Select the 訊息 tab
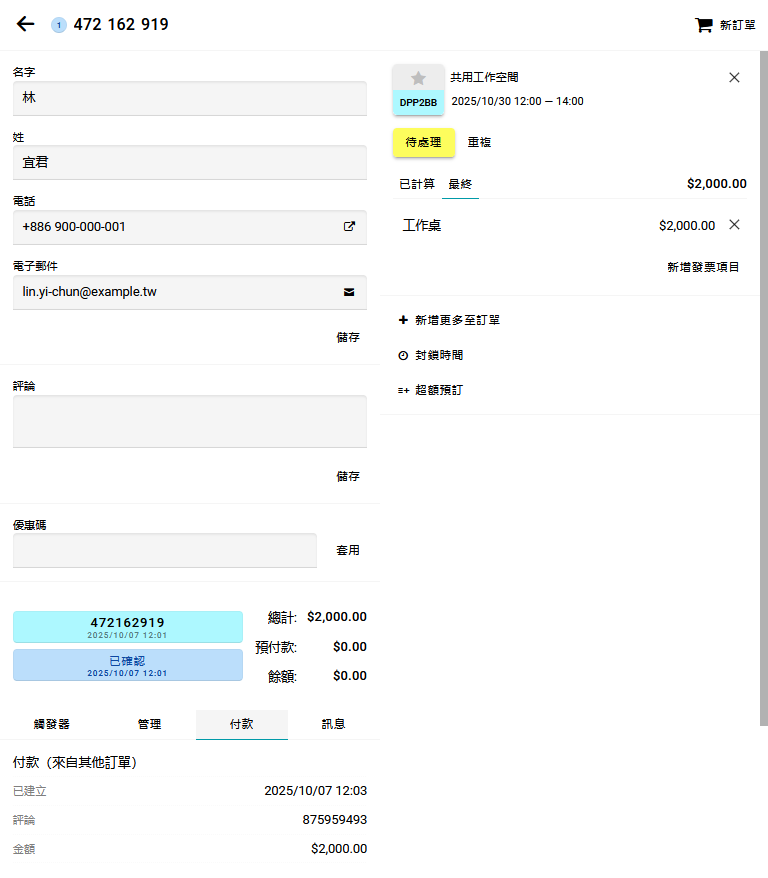The height and width of the screenshot is (878, 768). tap(333, 724)
